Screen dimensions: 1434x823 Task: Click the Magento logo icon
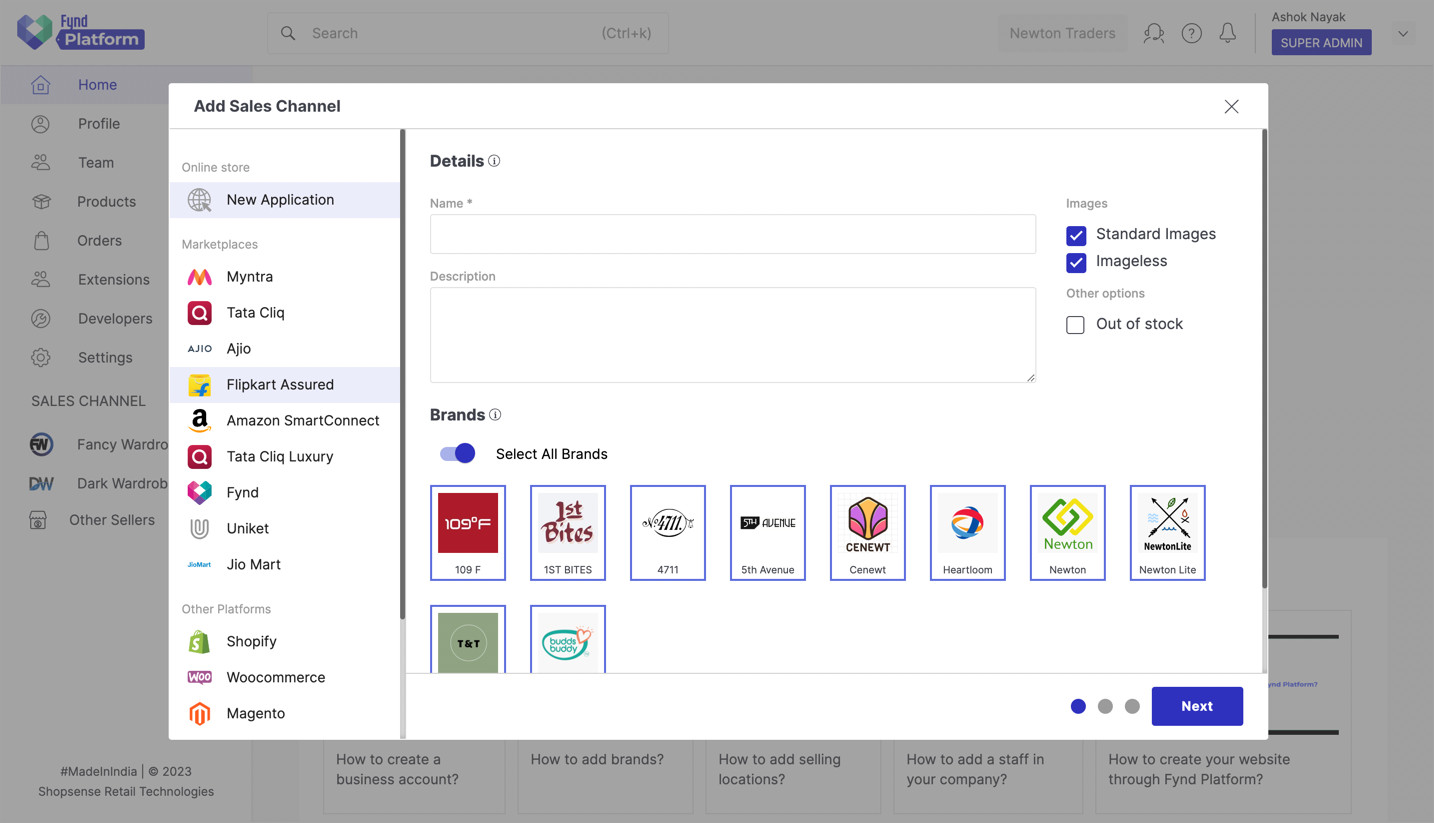200,714
